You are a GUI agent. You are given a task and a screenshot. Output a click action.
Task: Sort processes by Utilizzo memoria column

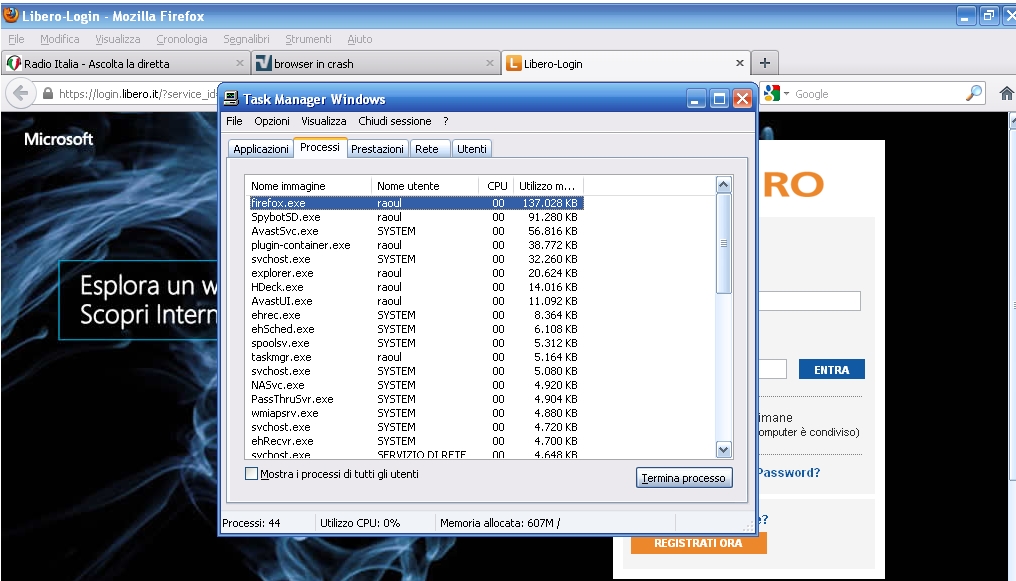tap(546, 186)
